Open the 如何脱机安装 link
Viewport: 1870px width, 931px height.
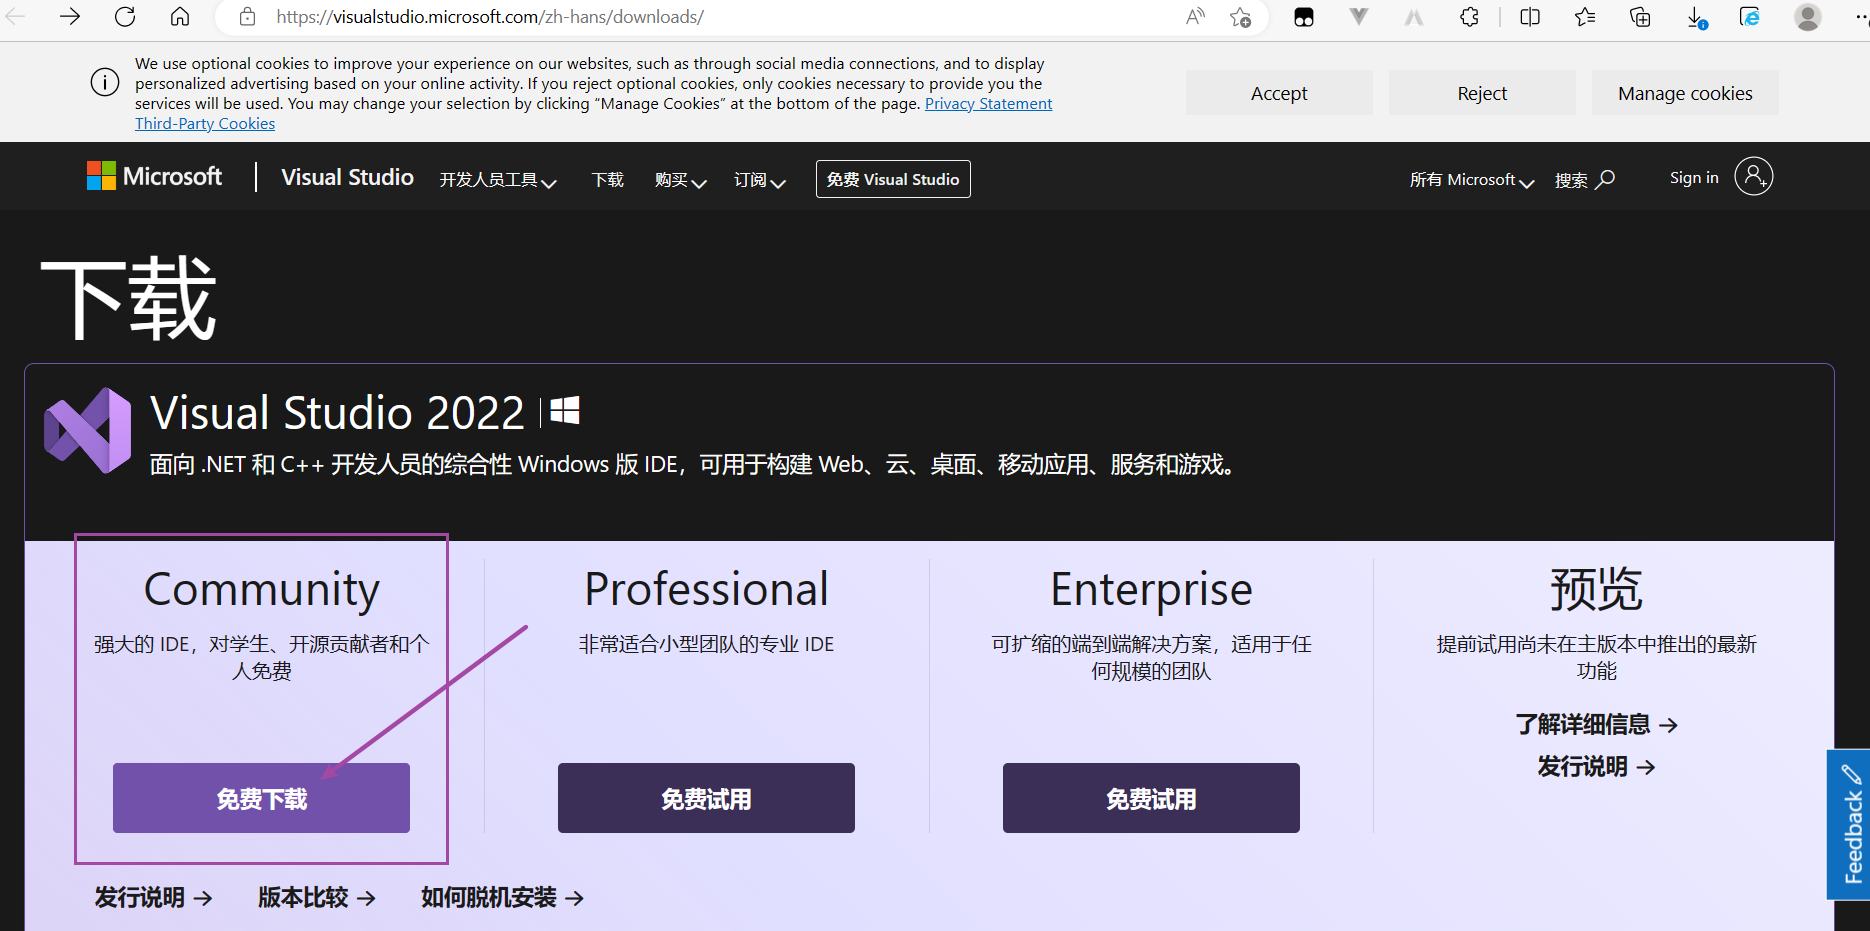[x=502, y=897]
